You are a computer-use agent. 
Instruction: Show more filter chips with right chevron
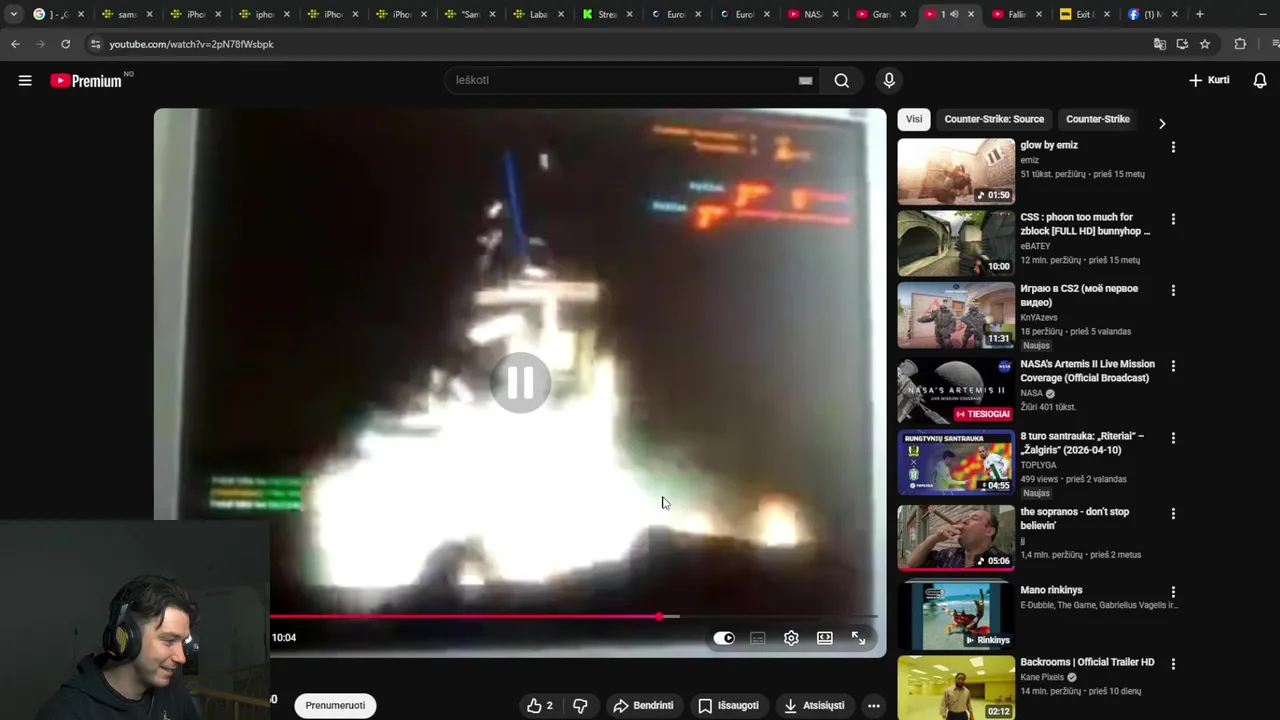[x=1161, y=123]
